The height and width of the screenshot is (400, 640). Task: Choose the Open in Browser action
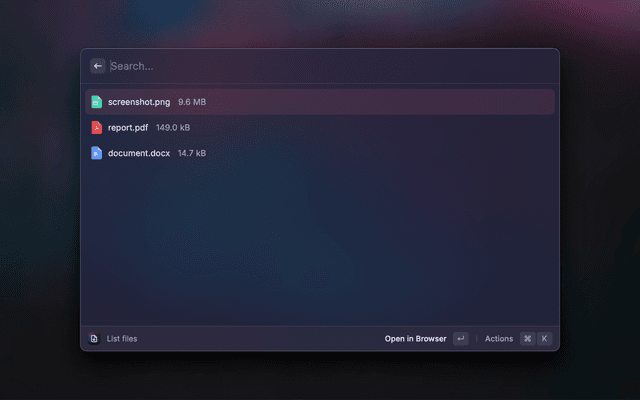coord(415,338)
